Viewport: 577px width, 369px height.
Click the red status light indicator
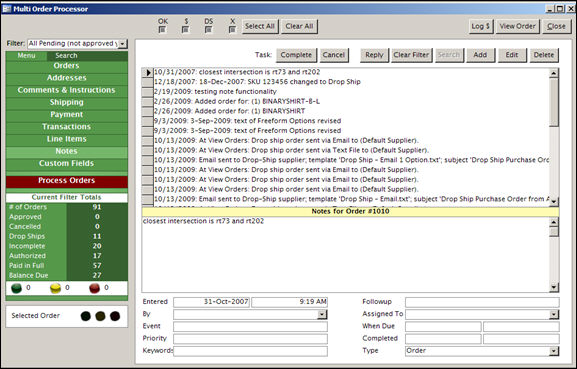tap(95, 288)
